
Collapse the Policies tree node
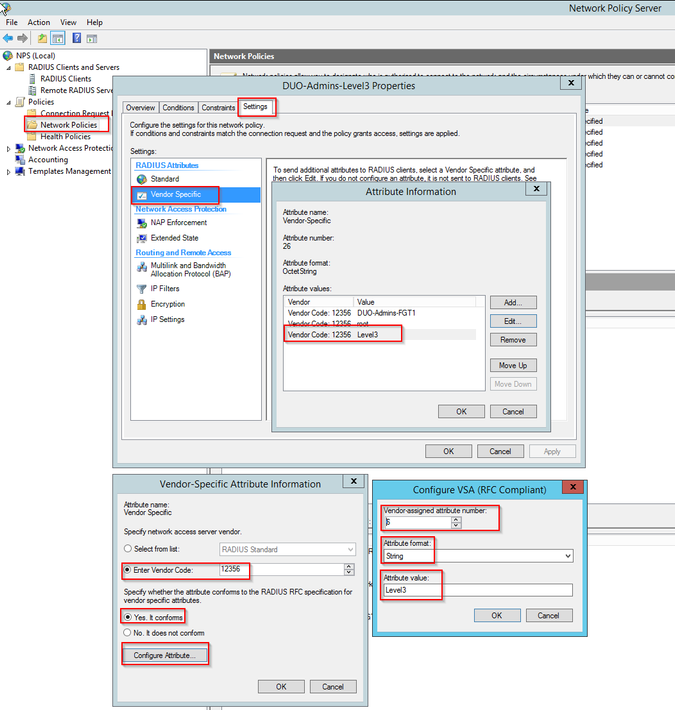click(x=9, y=102)
